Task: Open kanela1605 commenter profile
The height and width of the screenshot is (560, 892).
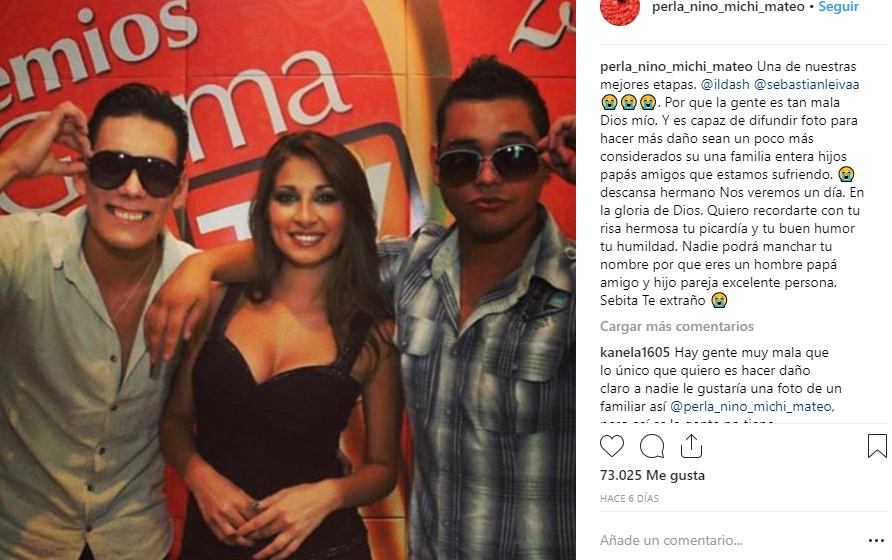Action: tap(635, 353)
